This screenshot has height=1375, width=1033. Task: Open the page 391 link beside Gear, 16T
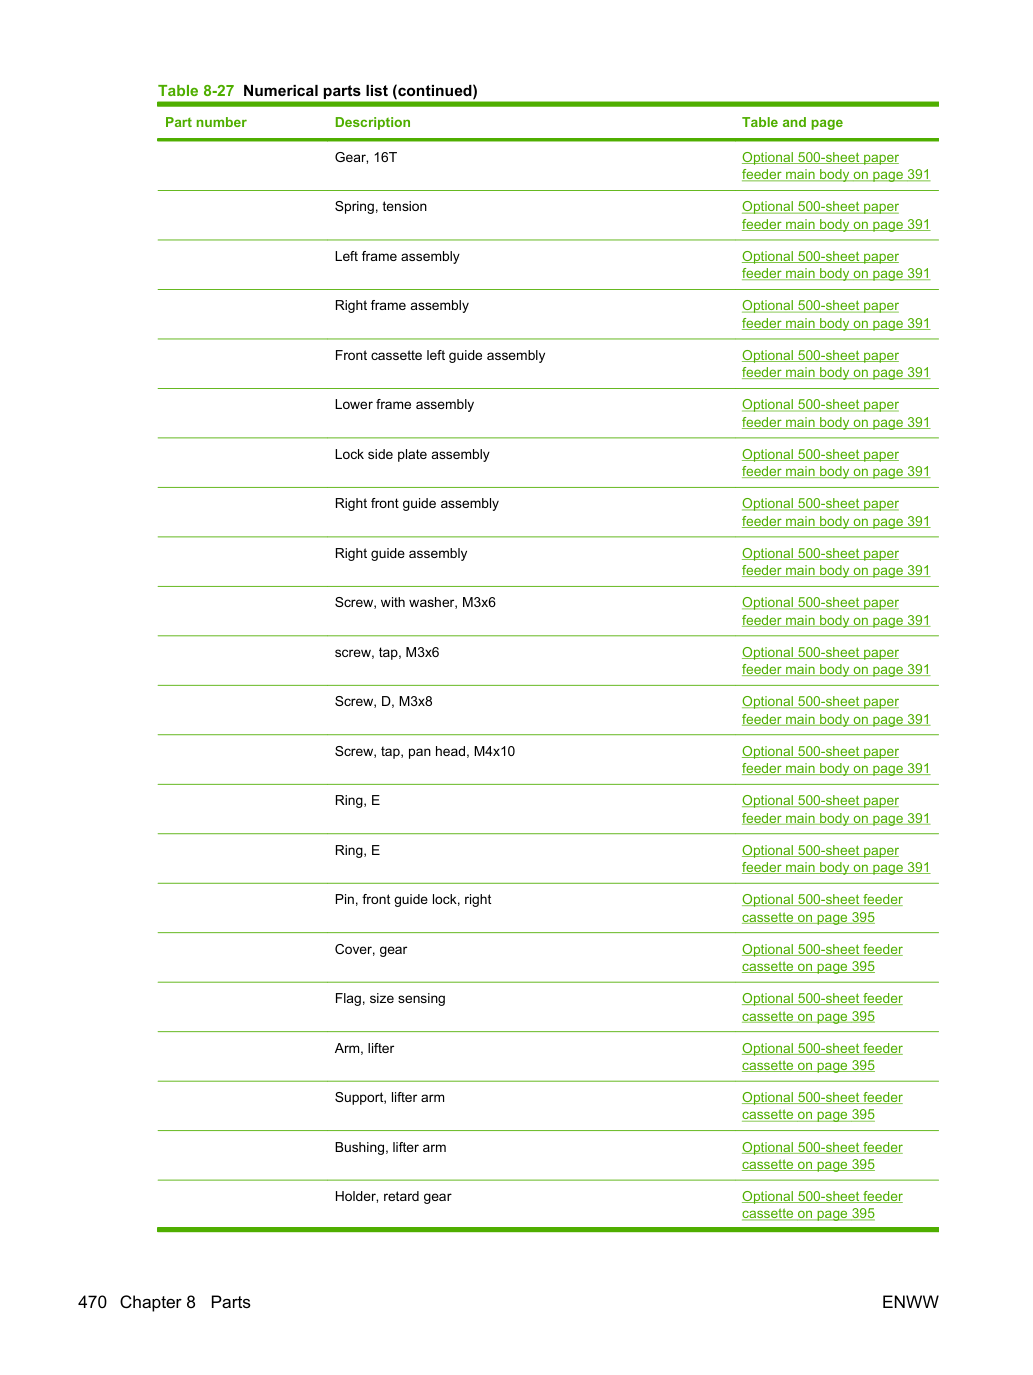pos(835,166)
